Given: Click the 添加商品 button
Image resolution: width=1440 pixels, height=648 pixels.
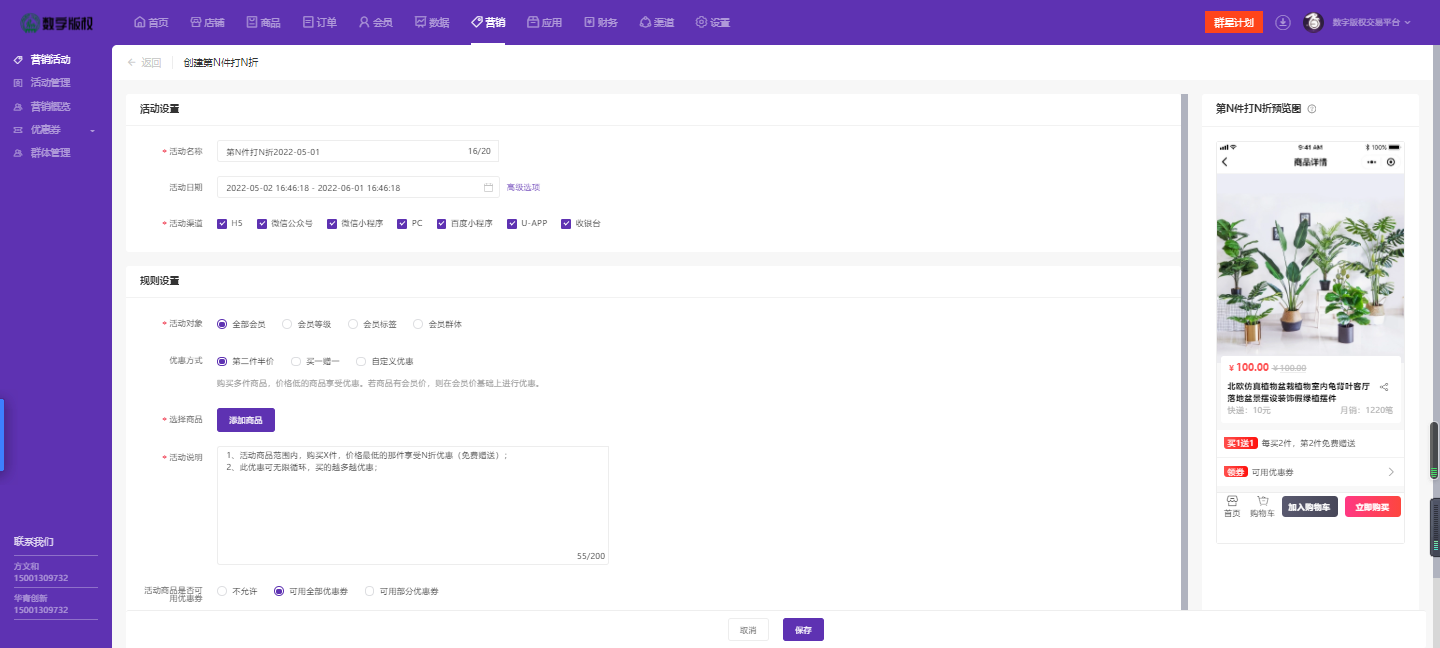Looking at the screenshot, I should [x=246, y=420].
